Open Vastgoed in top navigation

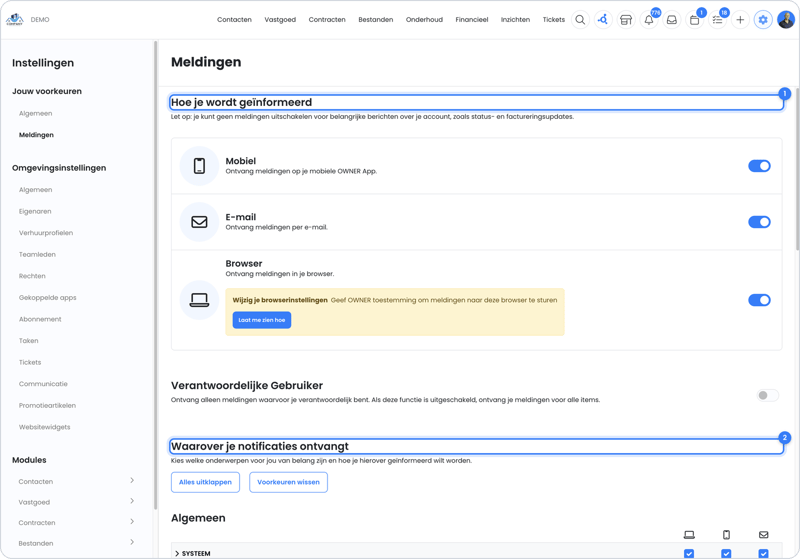pos(280,19)
